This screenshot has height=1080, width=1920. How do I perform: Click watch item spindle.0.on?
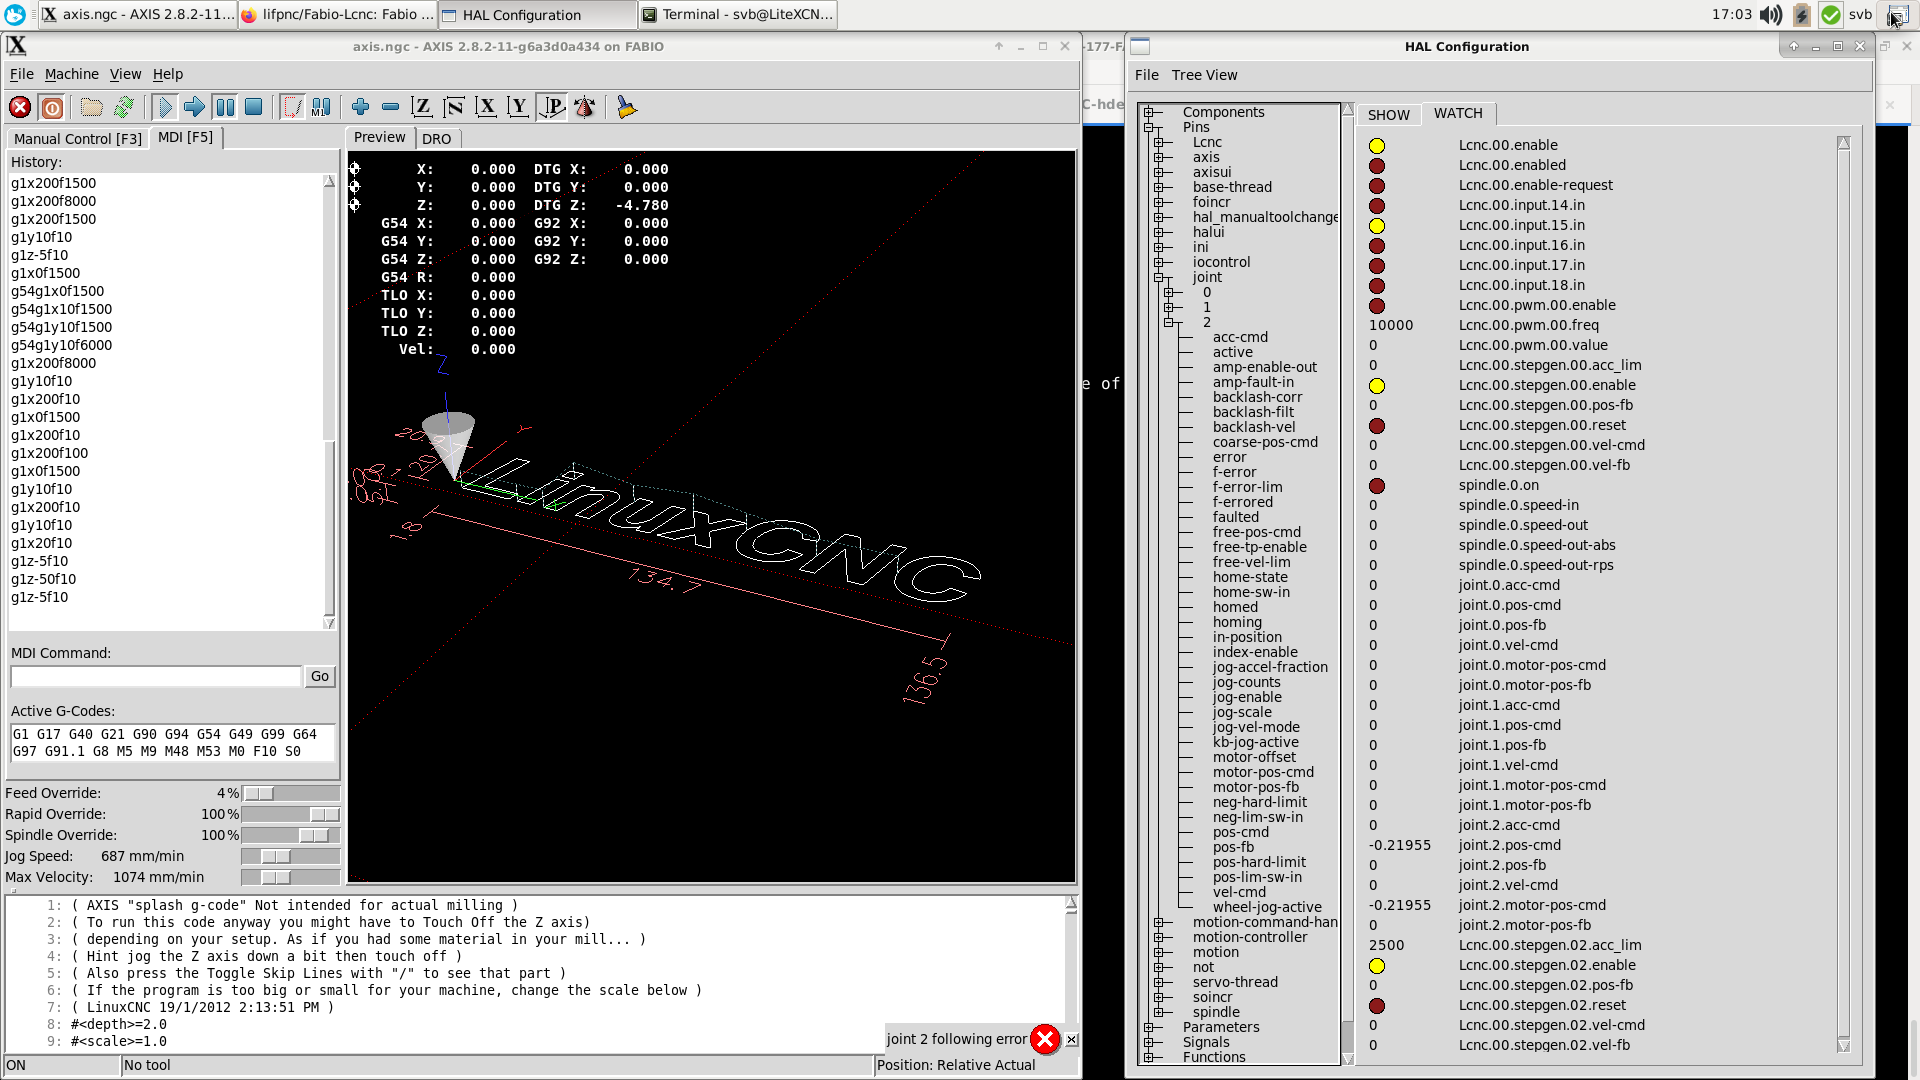[x=1499, y=486]
